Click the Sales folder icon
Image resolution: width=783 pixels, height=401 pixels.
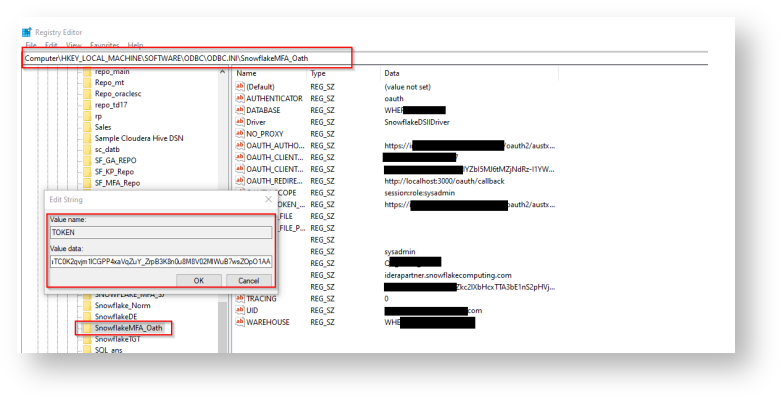point(87,127)
